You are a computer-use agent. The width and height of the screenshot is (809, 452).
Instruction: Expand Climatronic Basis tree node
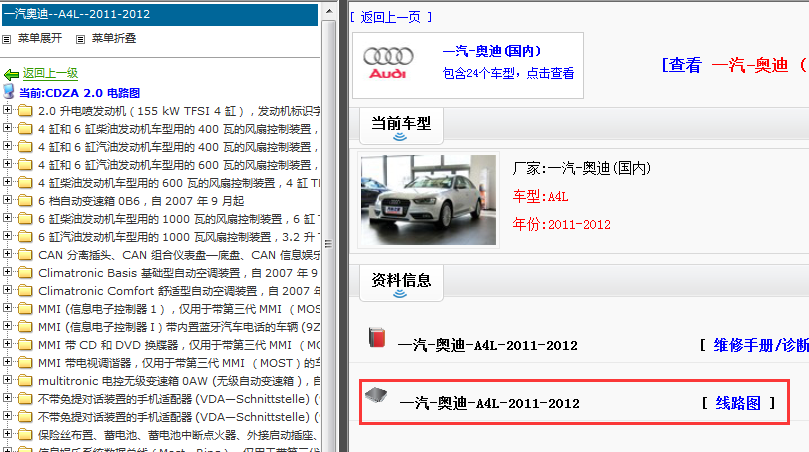point(7,272)
